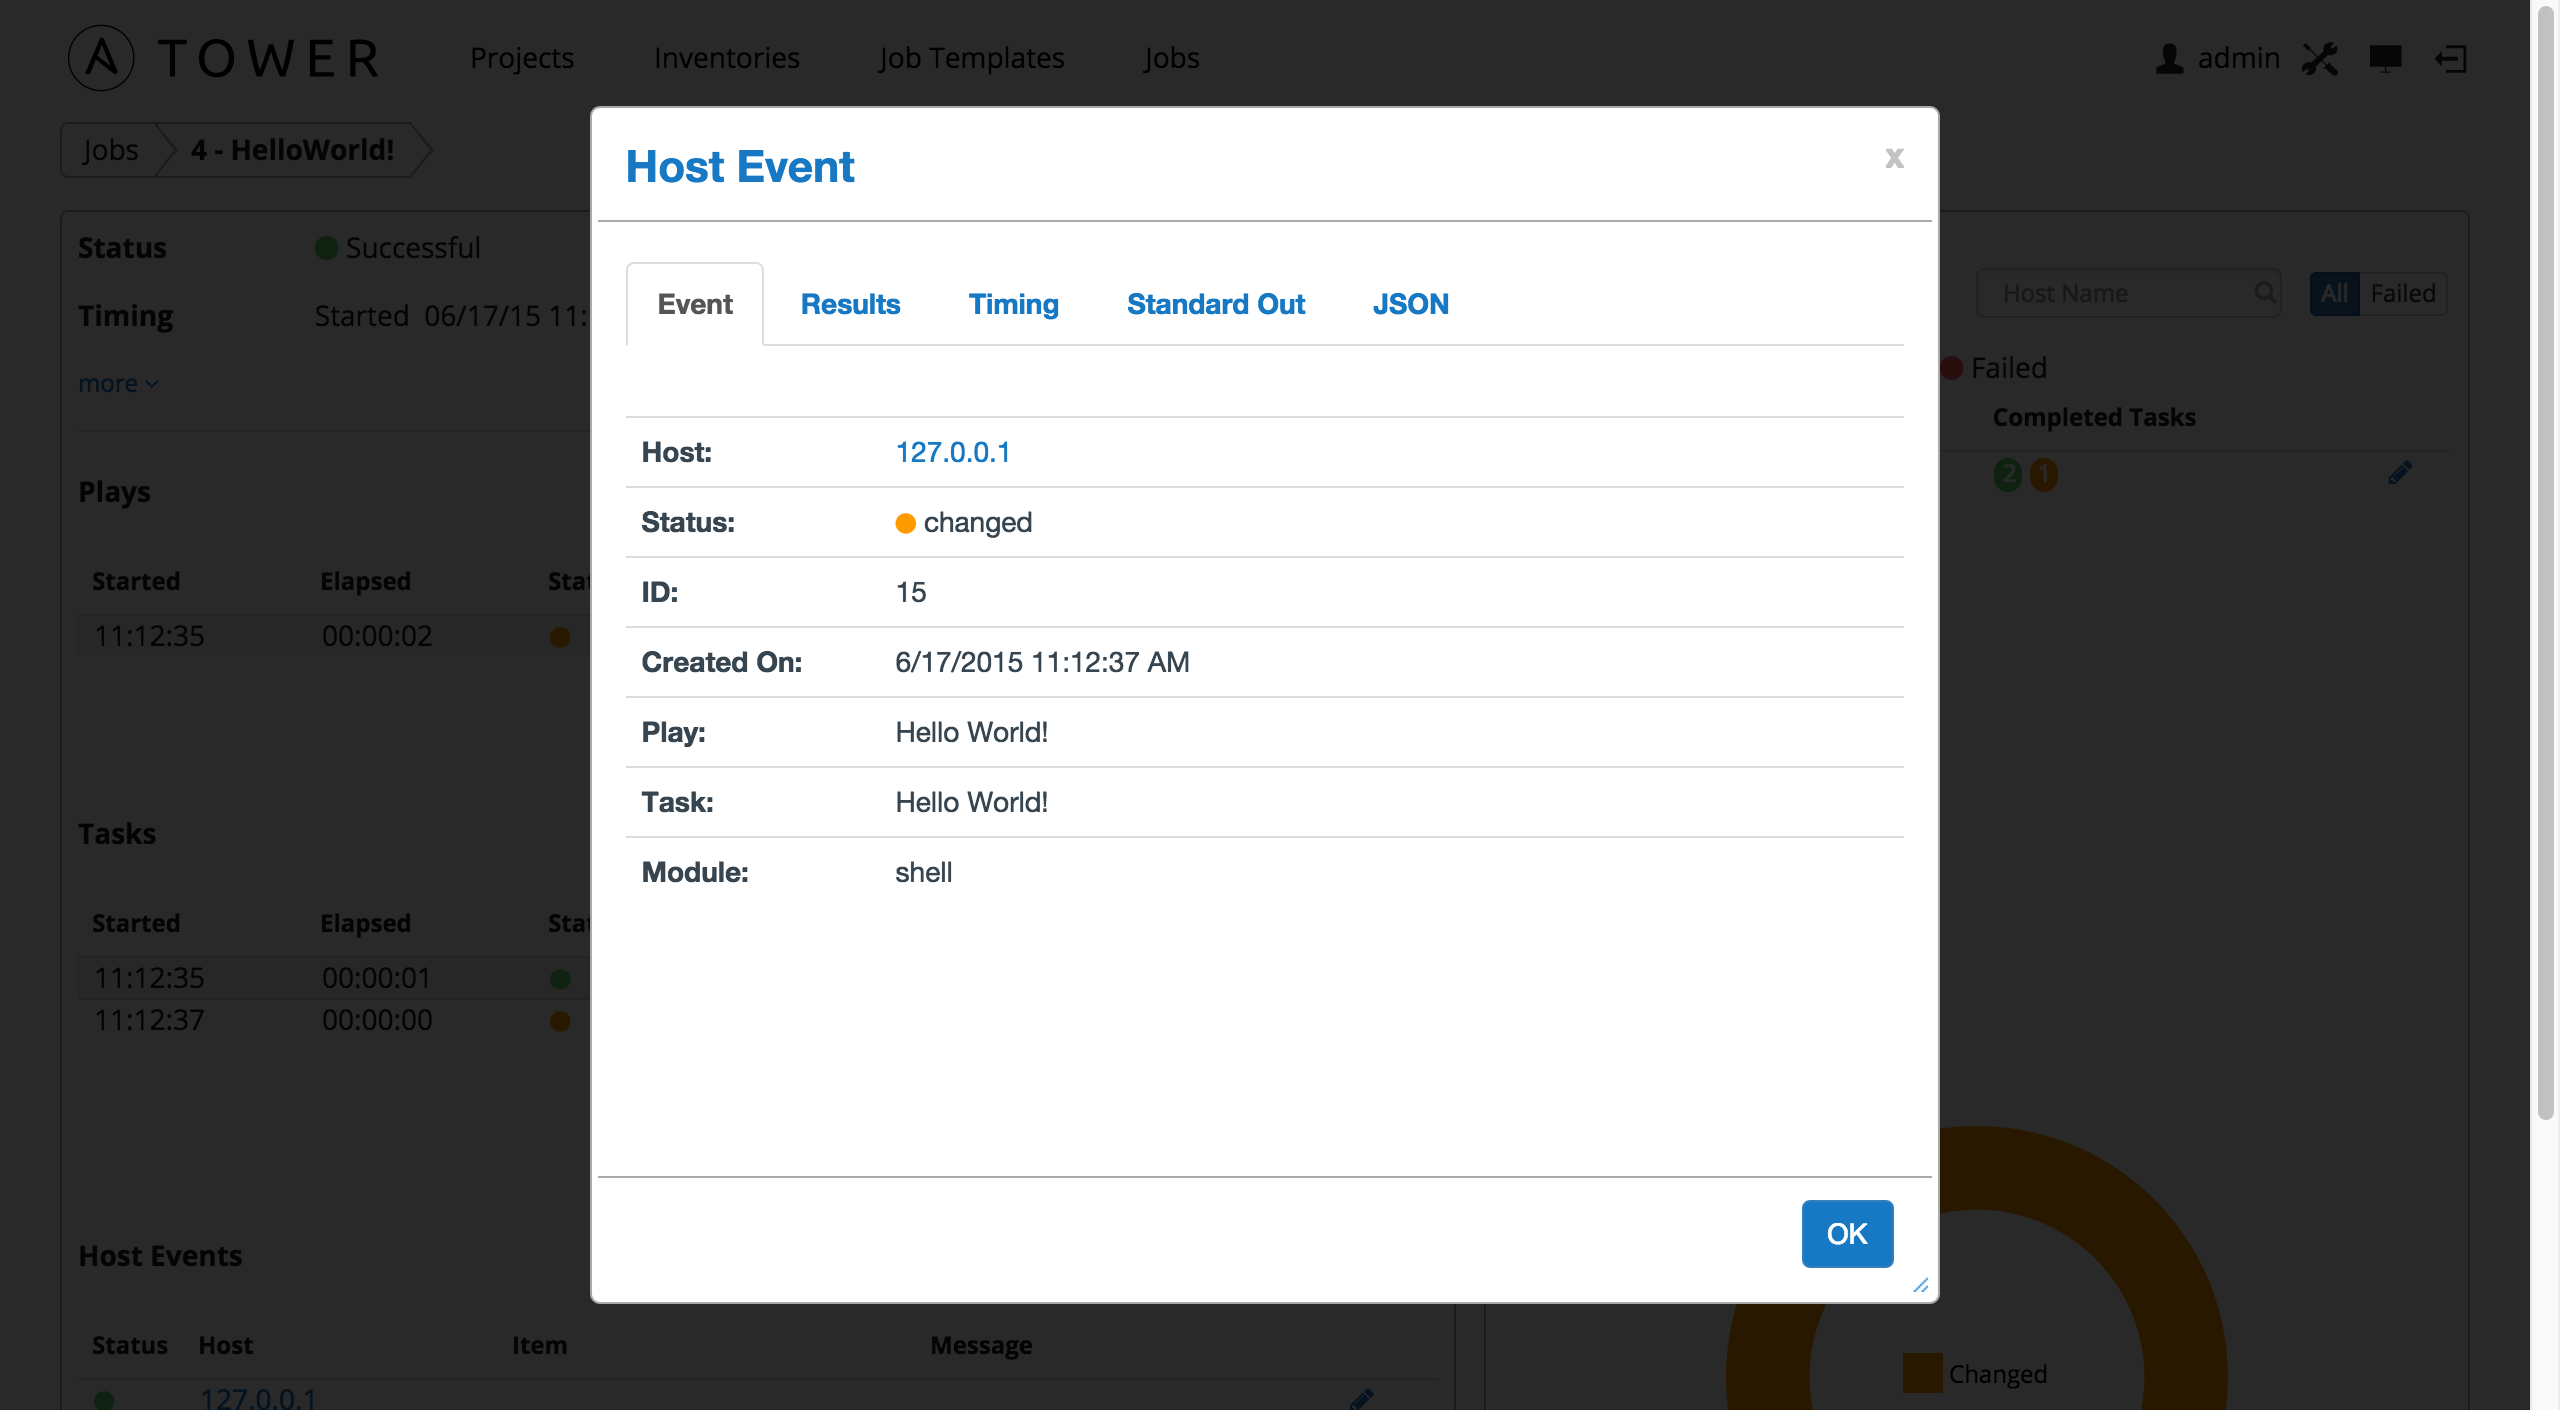This screenshot has width=2560, height=1410.
Task: Switch to the Results tab
Action: tap(850, 304)
